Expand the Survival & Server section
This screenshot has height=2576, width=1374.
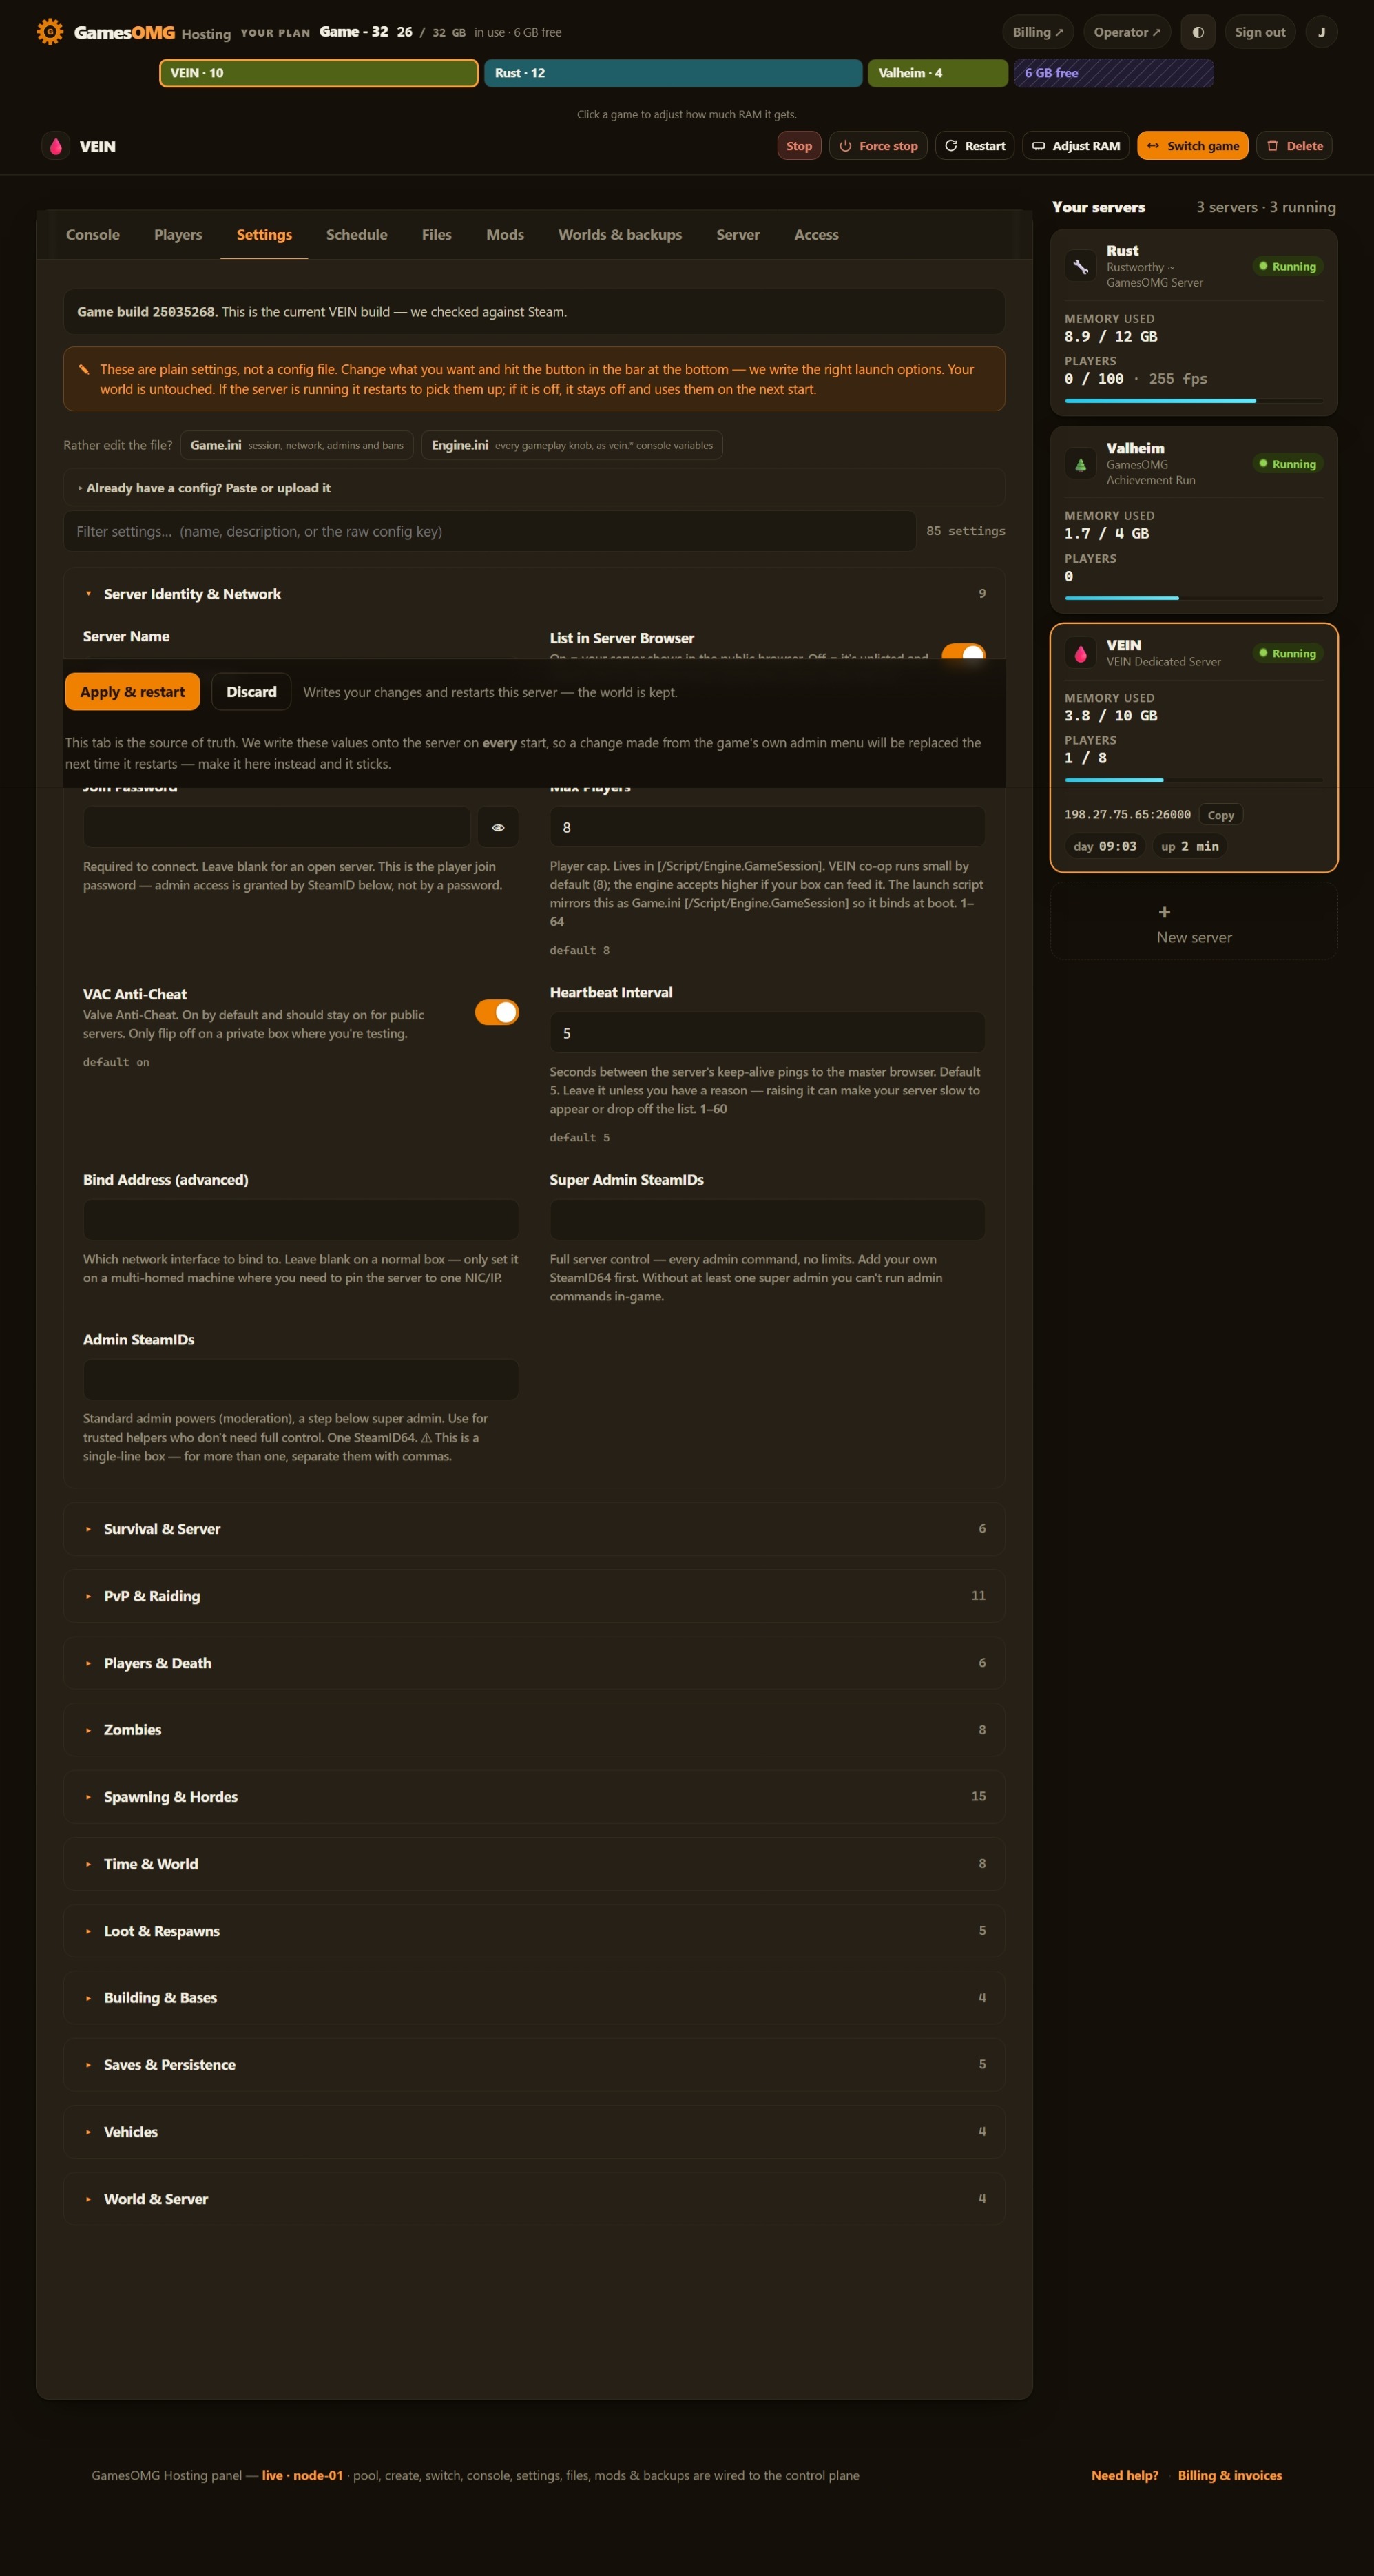(534, 1529)
